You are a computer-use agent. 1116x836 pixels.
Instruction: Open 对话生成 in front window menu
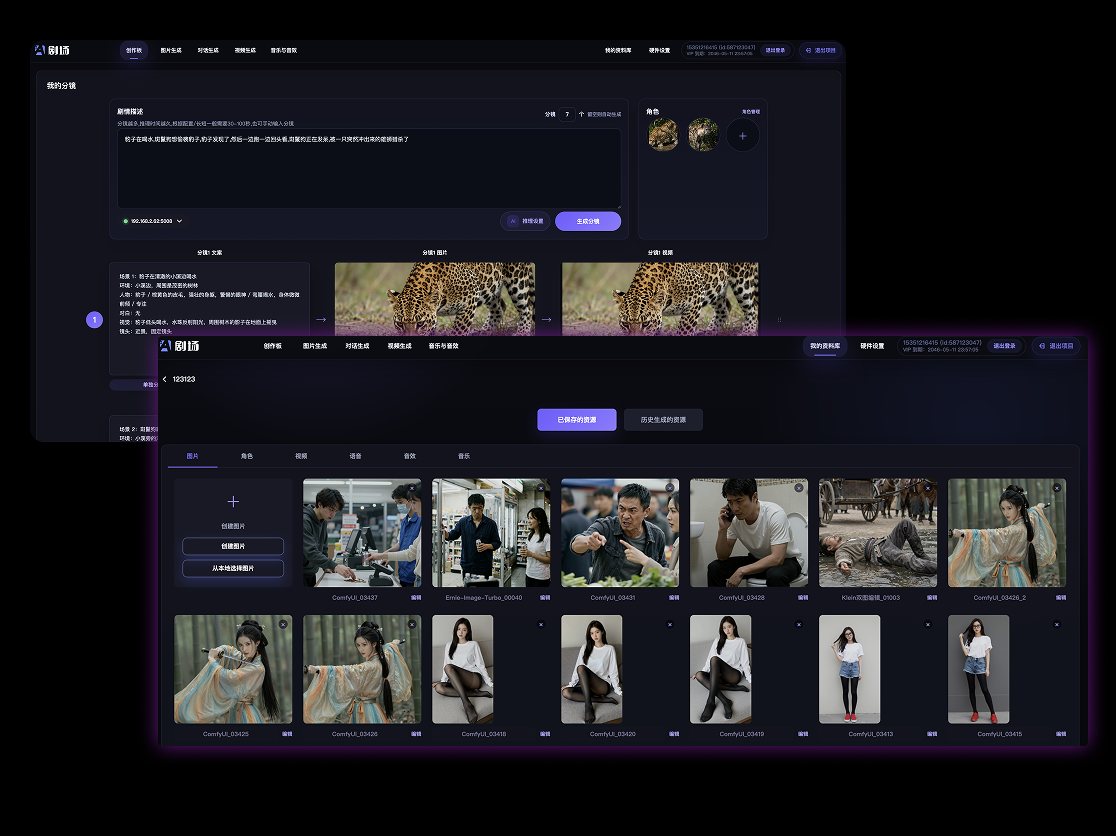(x=357, y=346)
